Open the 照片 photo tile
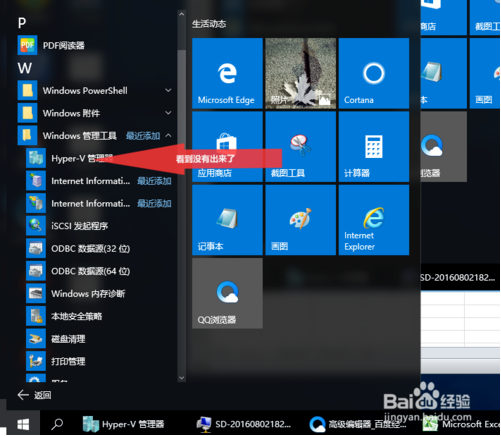Screen dimensions: 501x436 [301, 73]
